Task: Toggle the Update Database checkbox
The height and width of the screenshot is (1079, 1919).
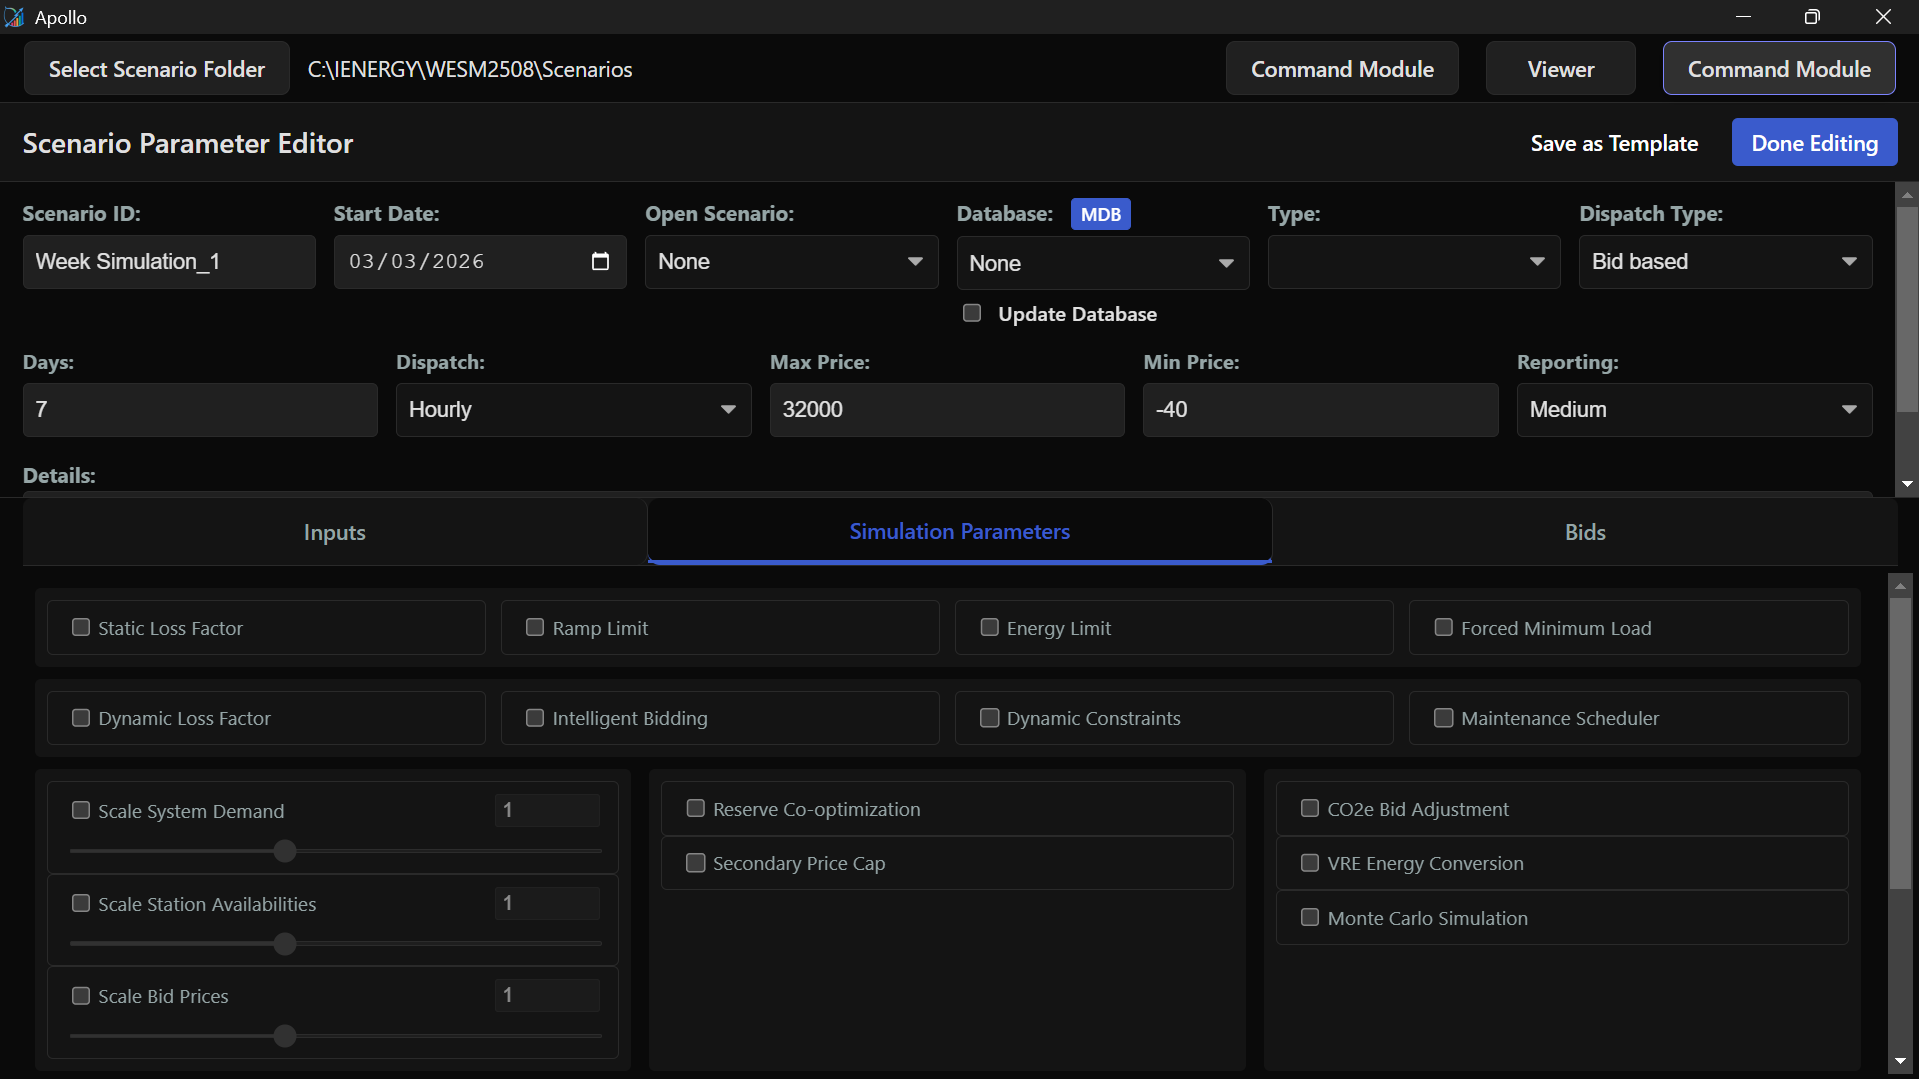Action: tap(972, 314)
